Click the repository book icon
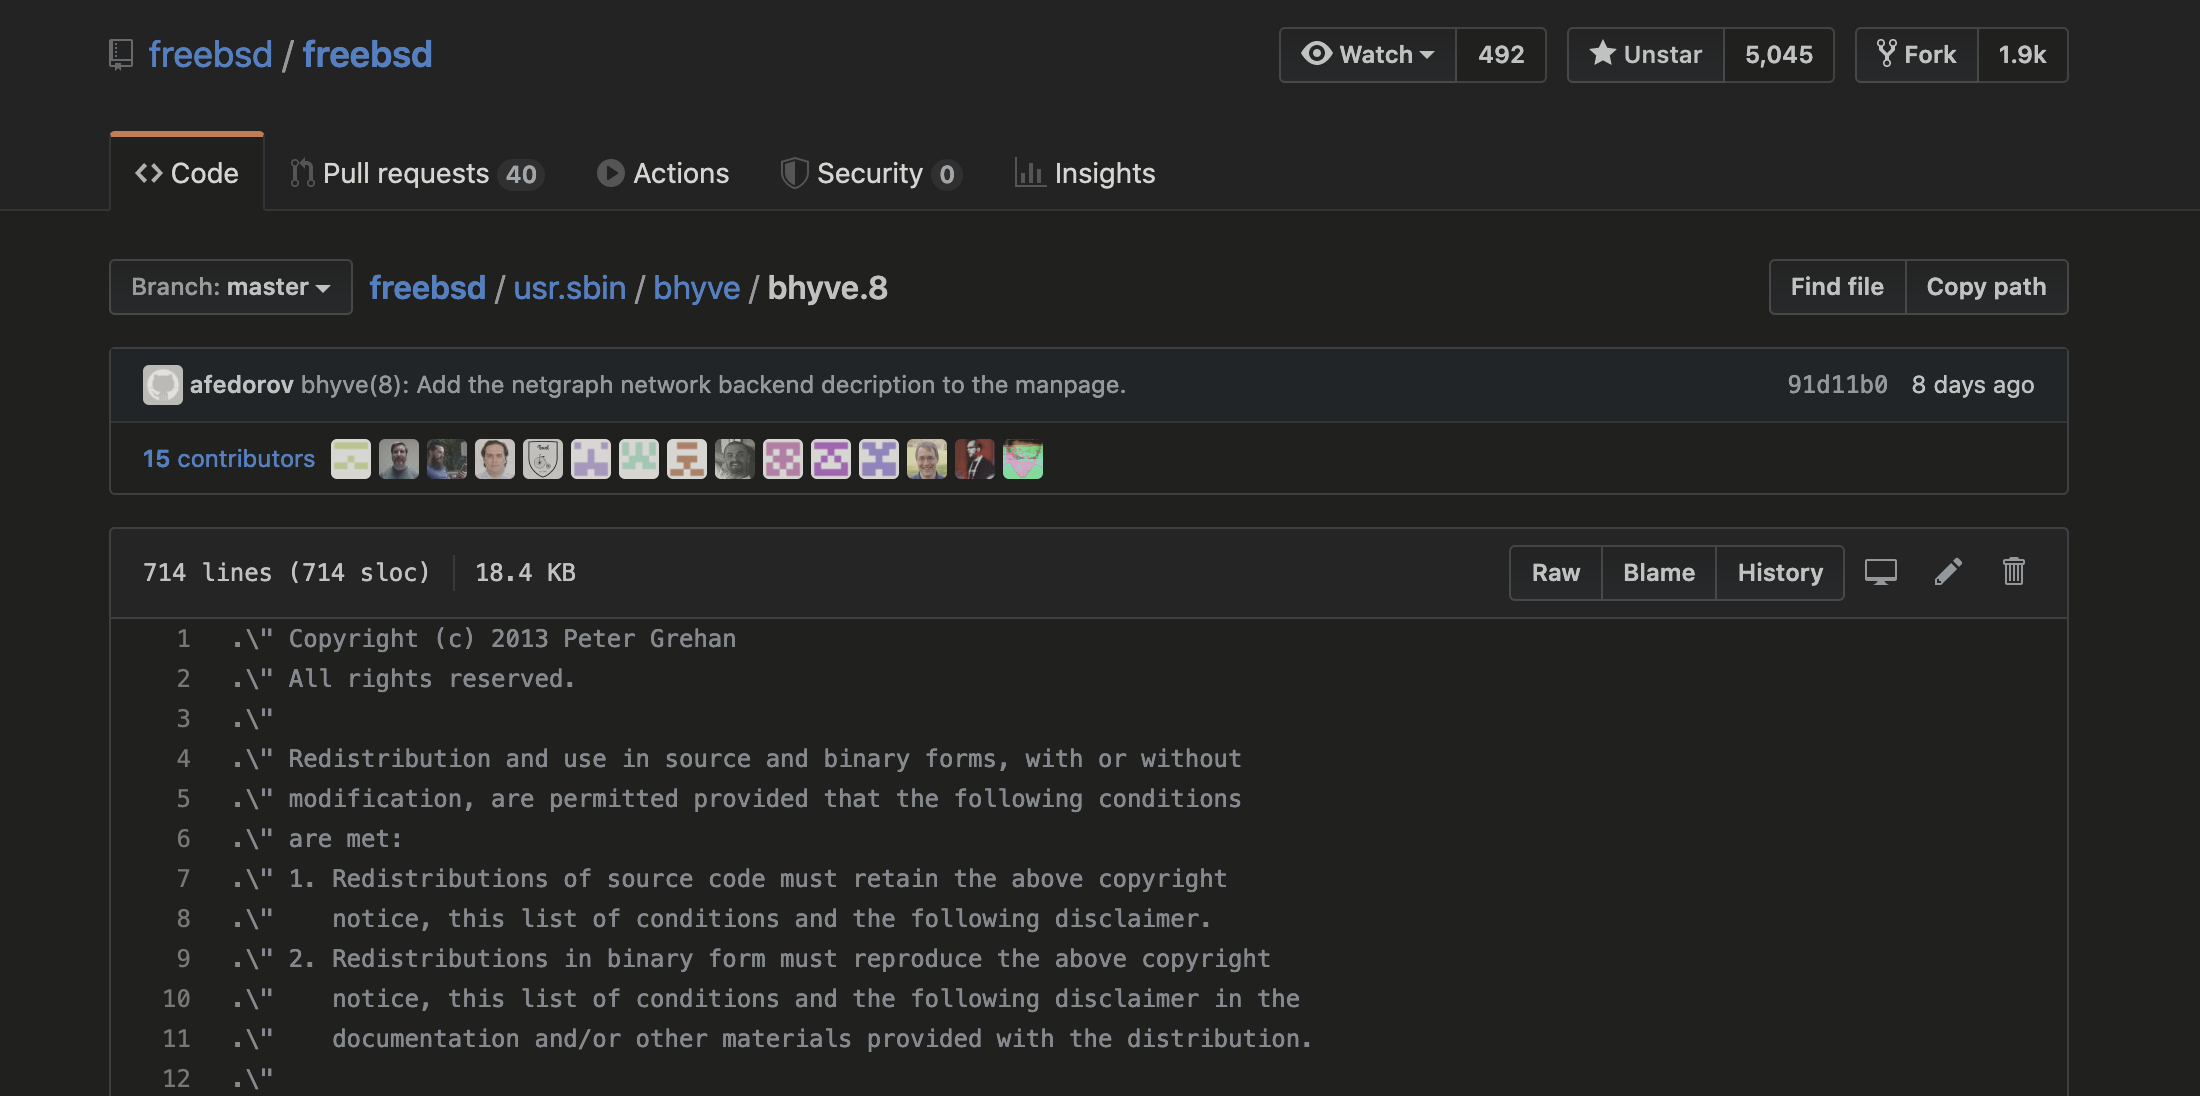Image resolution: width=2200 pixels, height=1096 pixels. click(x=121, y=54)
